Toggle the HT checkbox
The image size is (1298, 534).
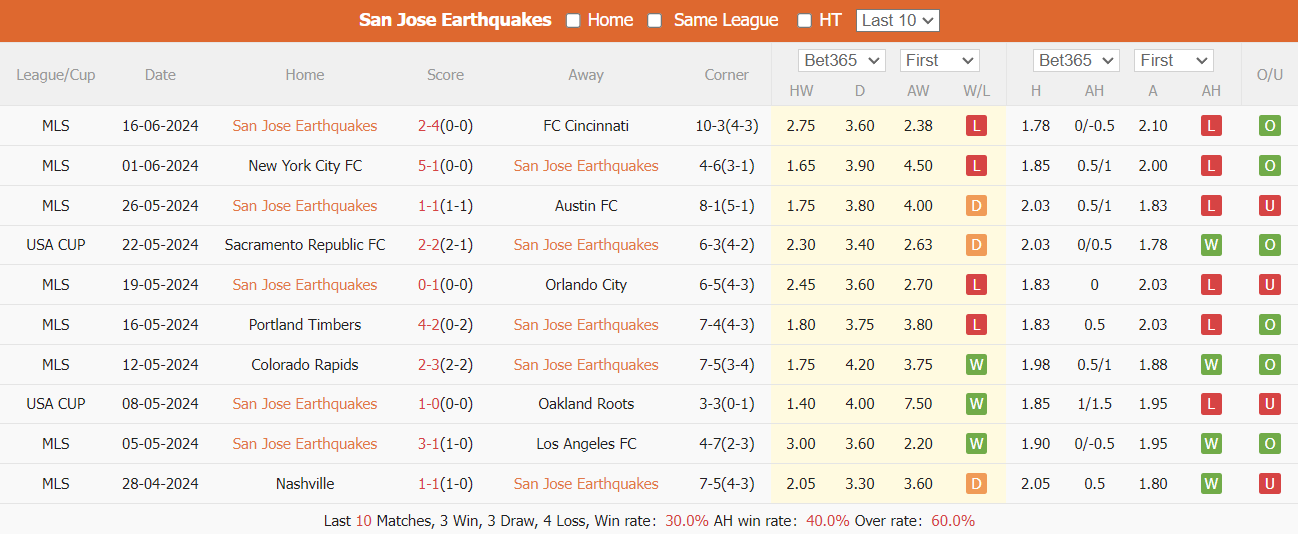coord(805,20)
